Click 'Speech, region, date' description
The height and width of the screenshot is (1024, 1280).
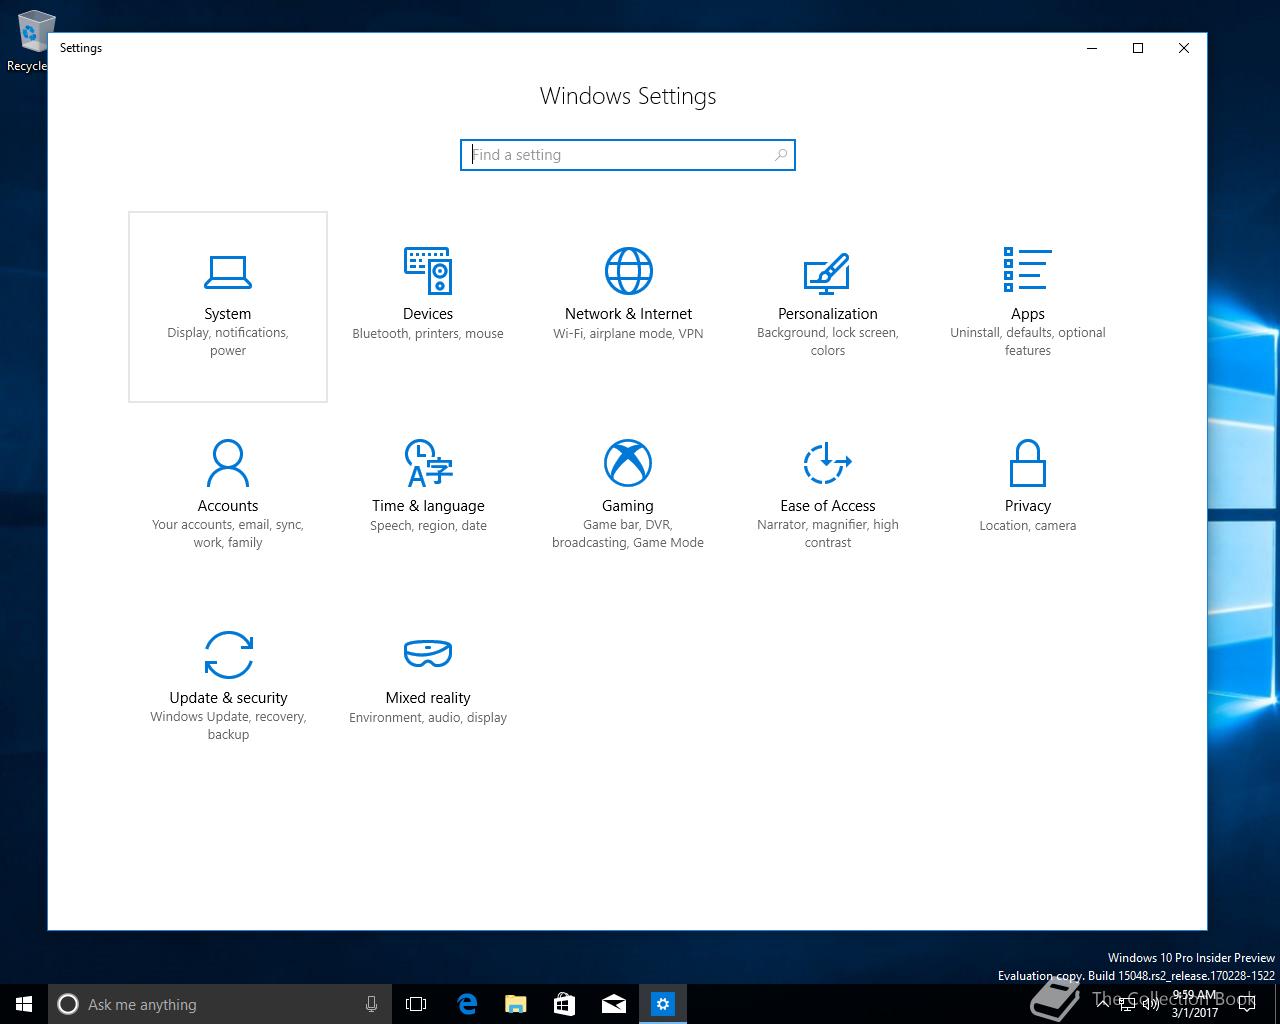coord(428,526)
